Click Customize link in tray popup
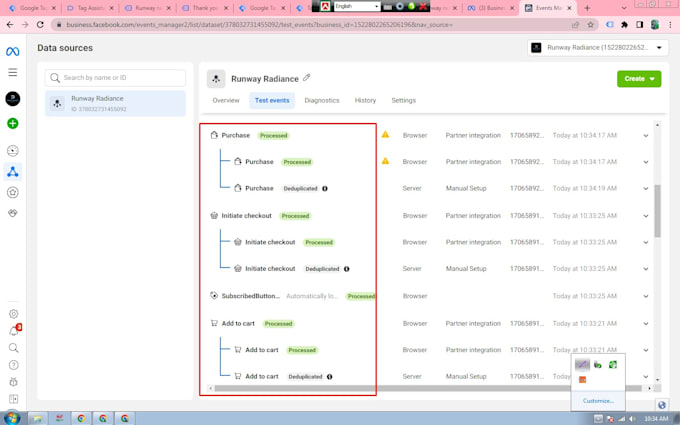This screenshot has height=425, width=680. [x=598, y=401]
